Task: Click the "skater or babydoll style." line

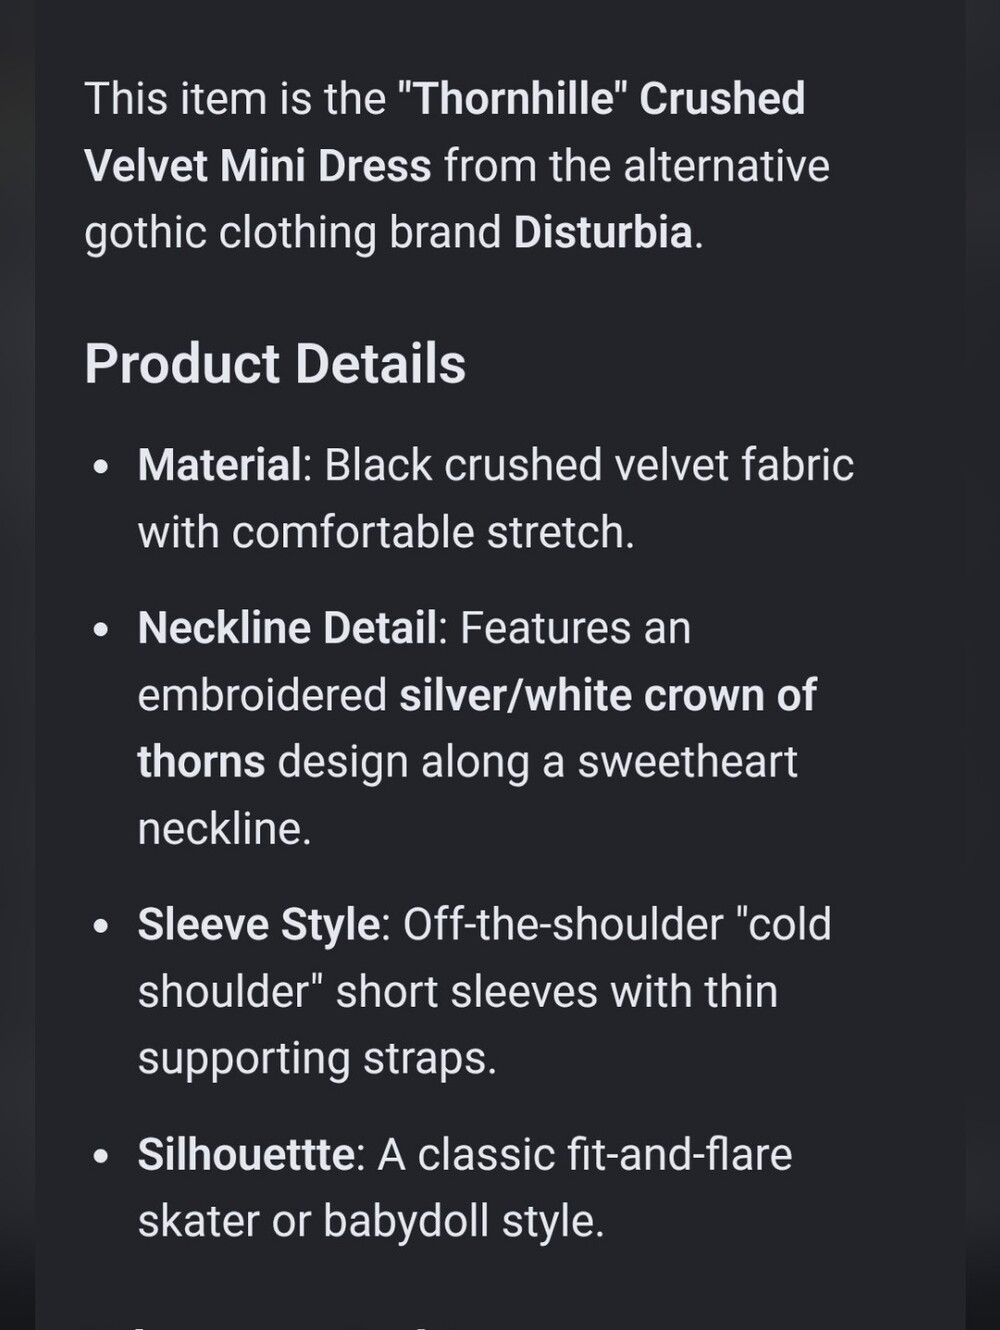Action: (x=371, y=1221)
